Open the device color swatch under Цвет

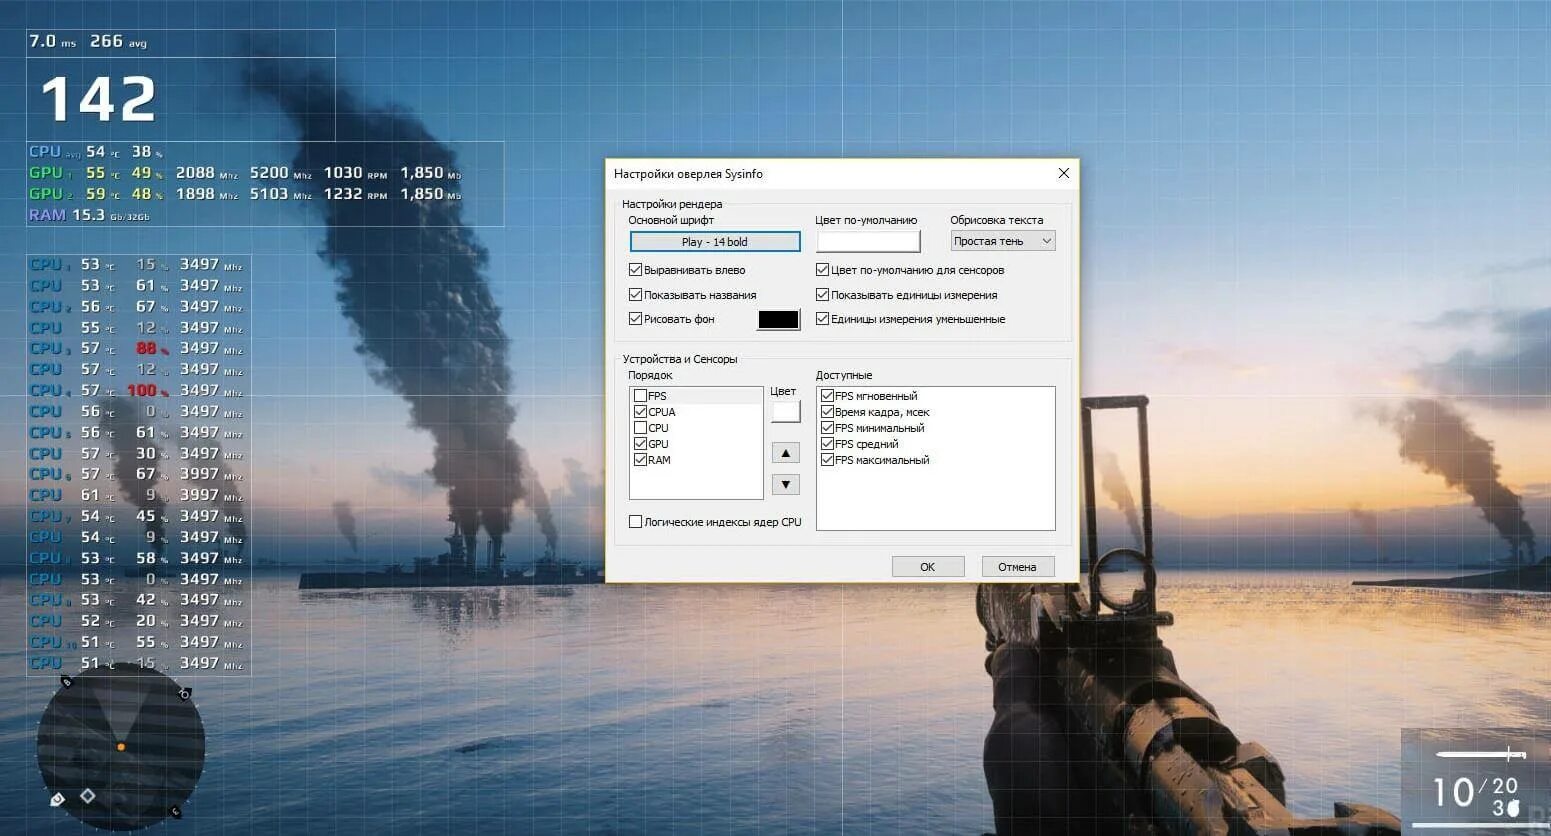click(786, 412)
